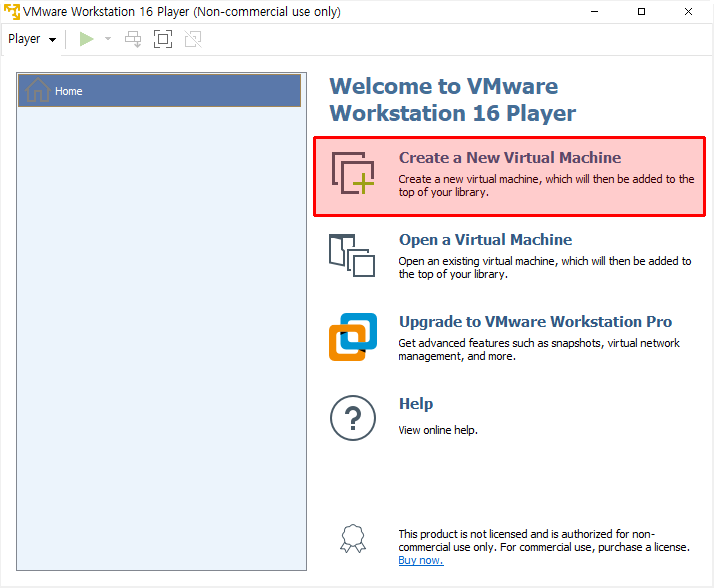Image resolution: width=714 pixels, height=588 pixels.
Task: Close the VMware Player window
Action: [x=688, y=11]
